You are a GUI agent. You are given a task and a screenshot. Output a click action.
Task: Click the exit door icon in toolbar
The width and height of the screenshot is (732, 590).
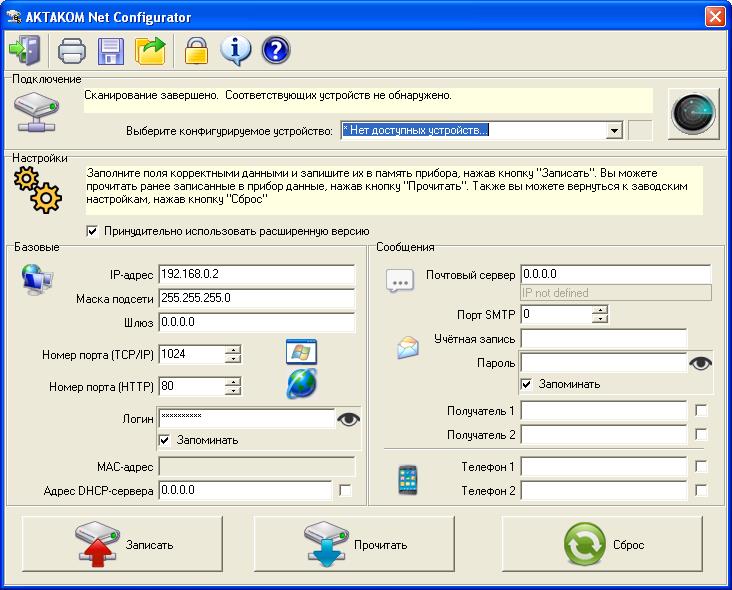pos(24,50)
